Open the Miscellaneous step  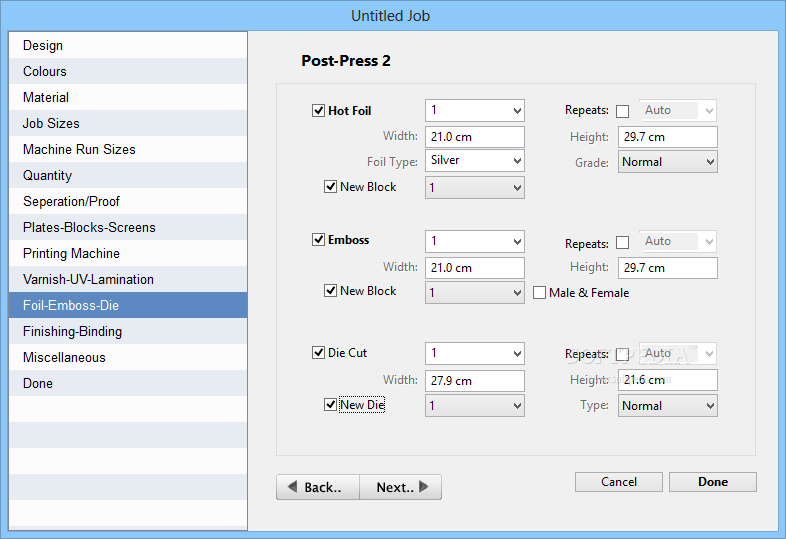128,357
